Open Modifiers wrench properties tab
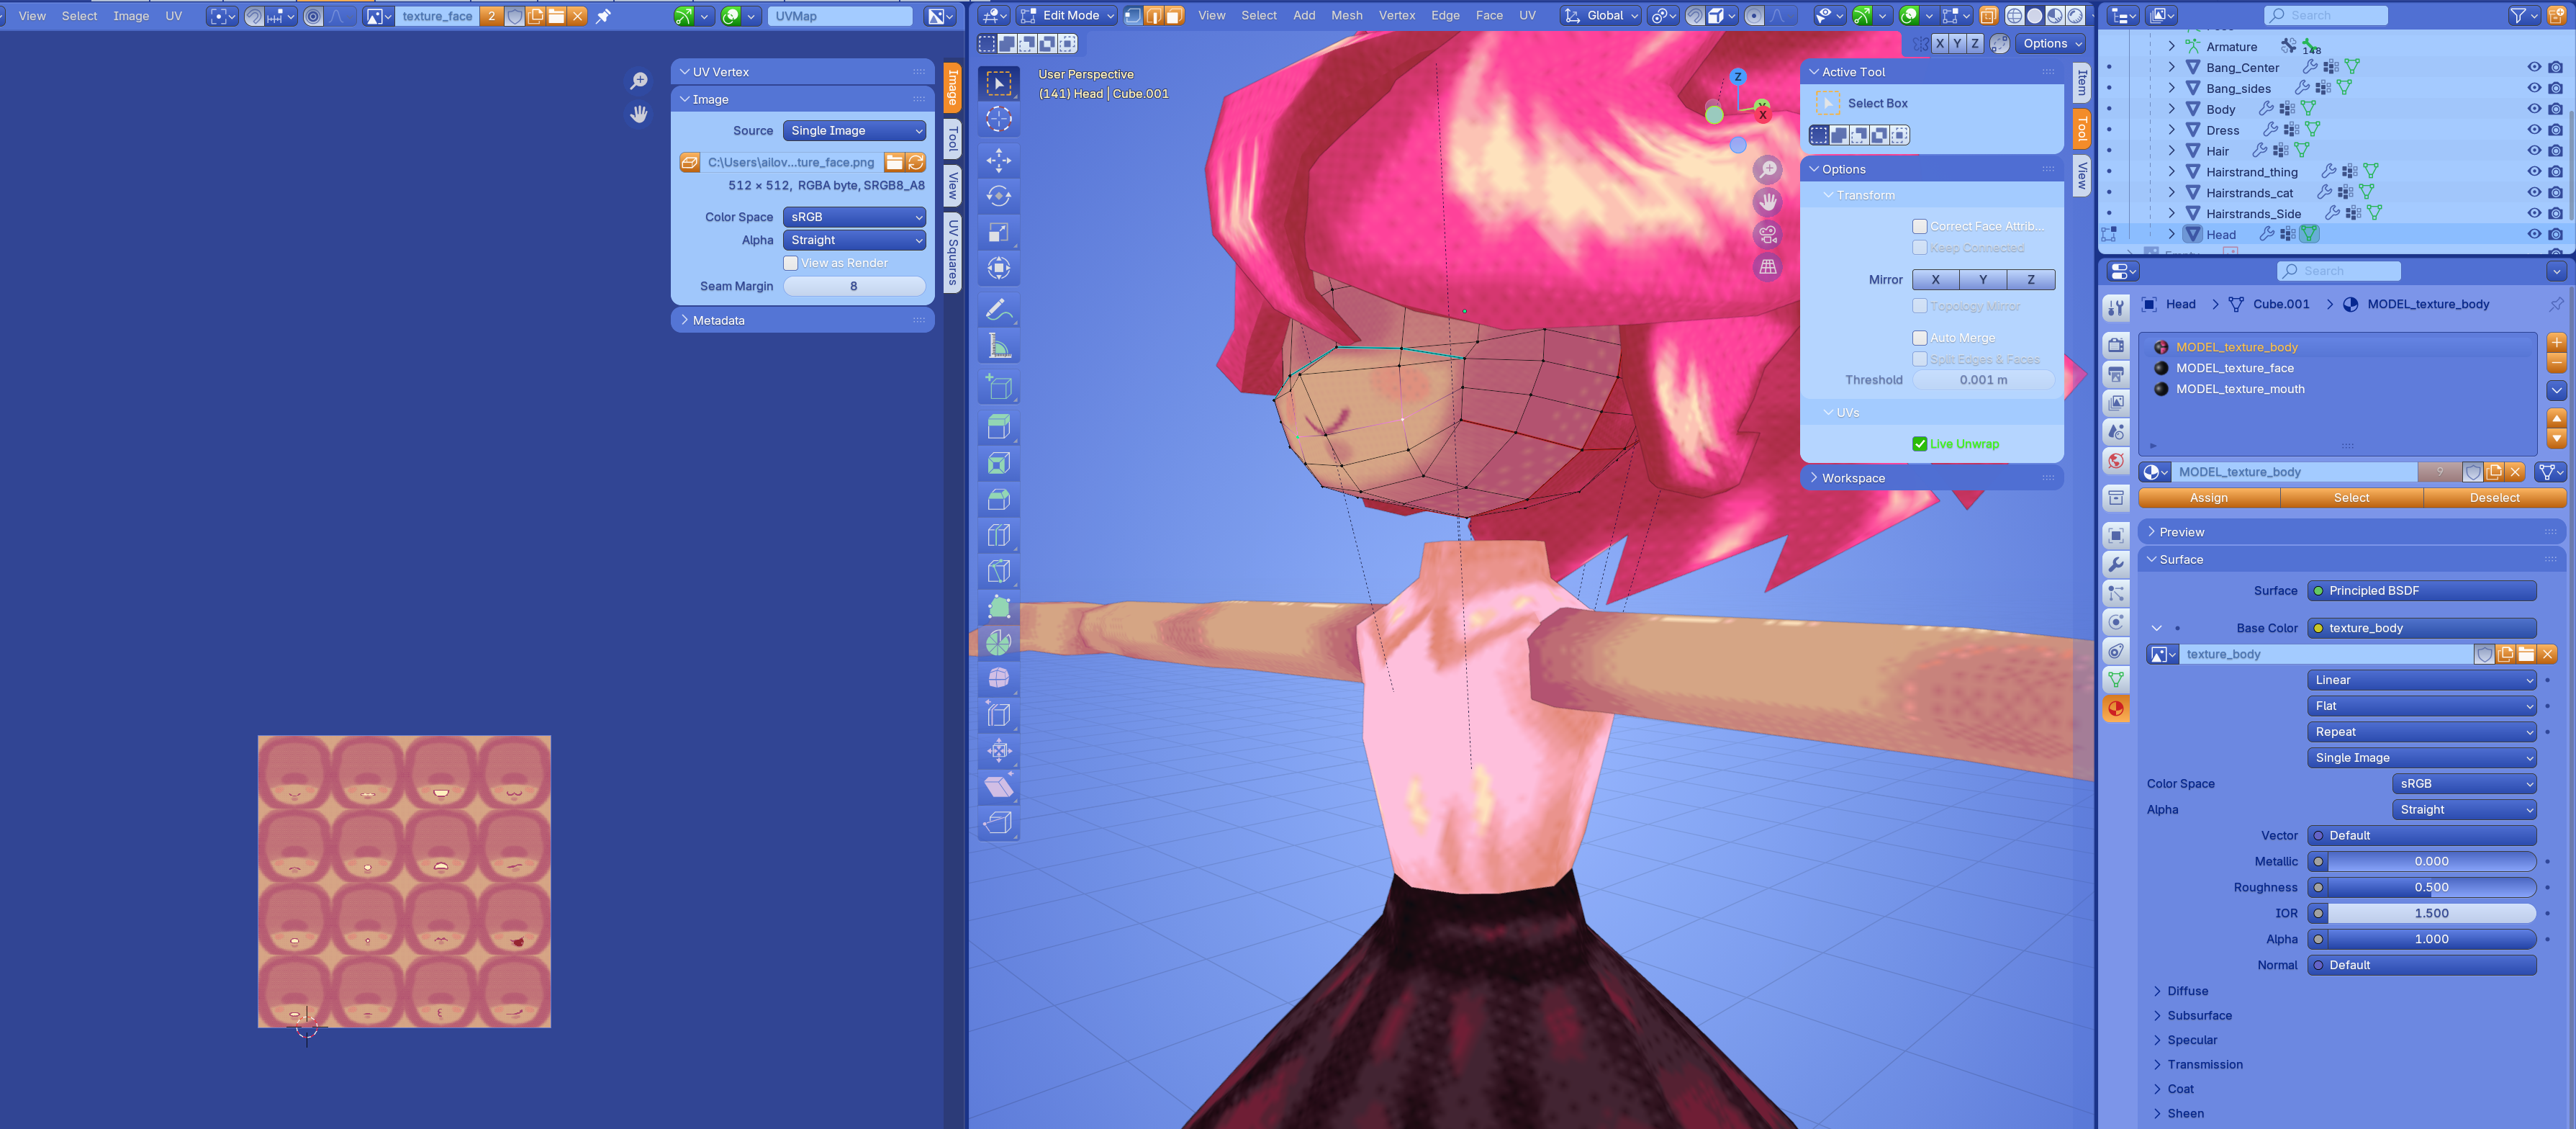The height and width of the screenshot is (1129, 2576). pos(2116,564)
